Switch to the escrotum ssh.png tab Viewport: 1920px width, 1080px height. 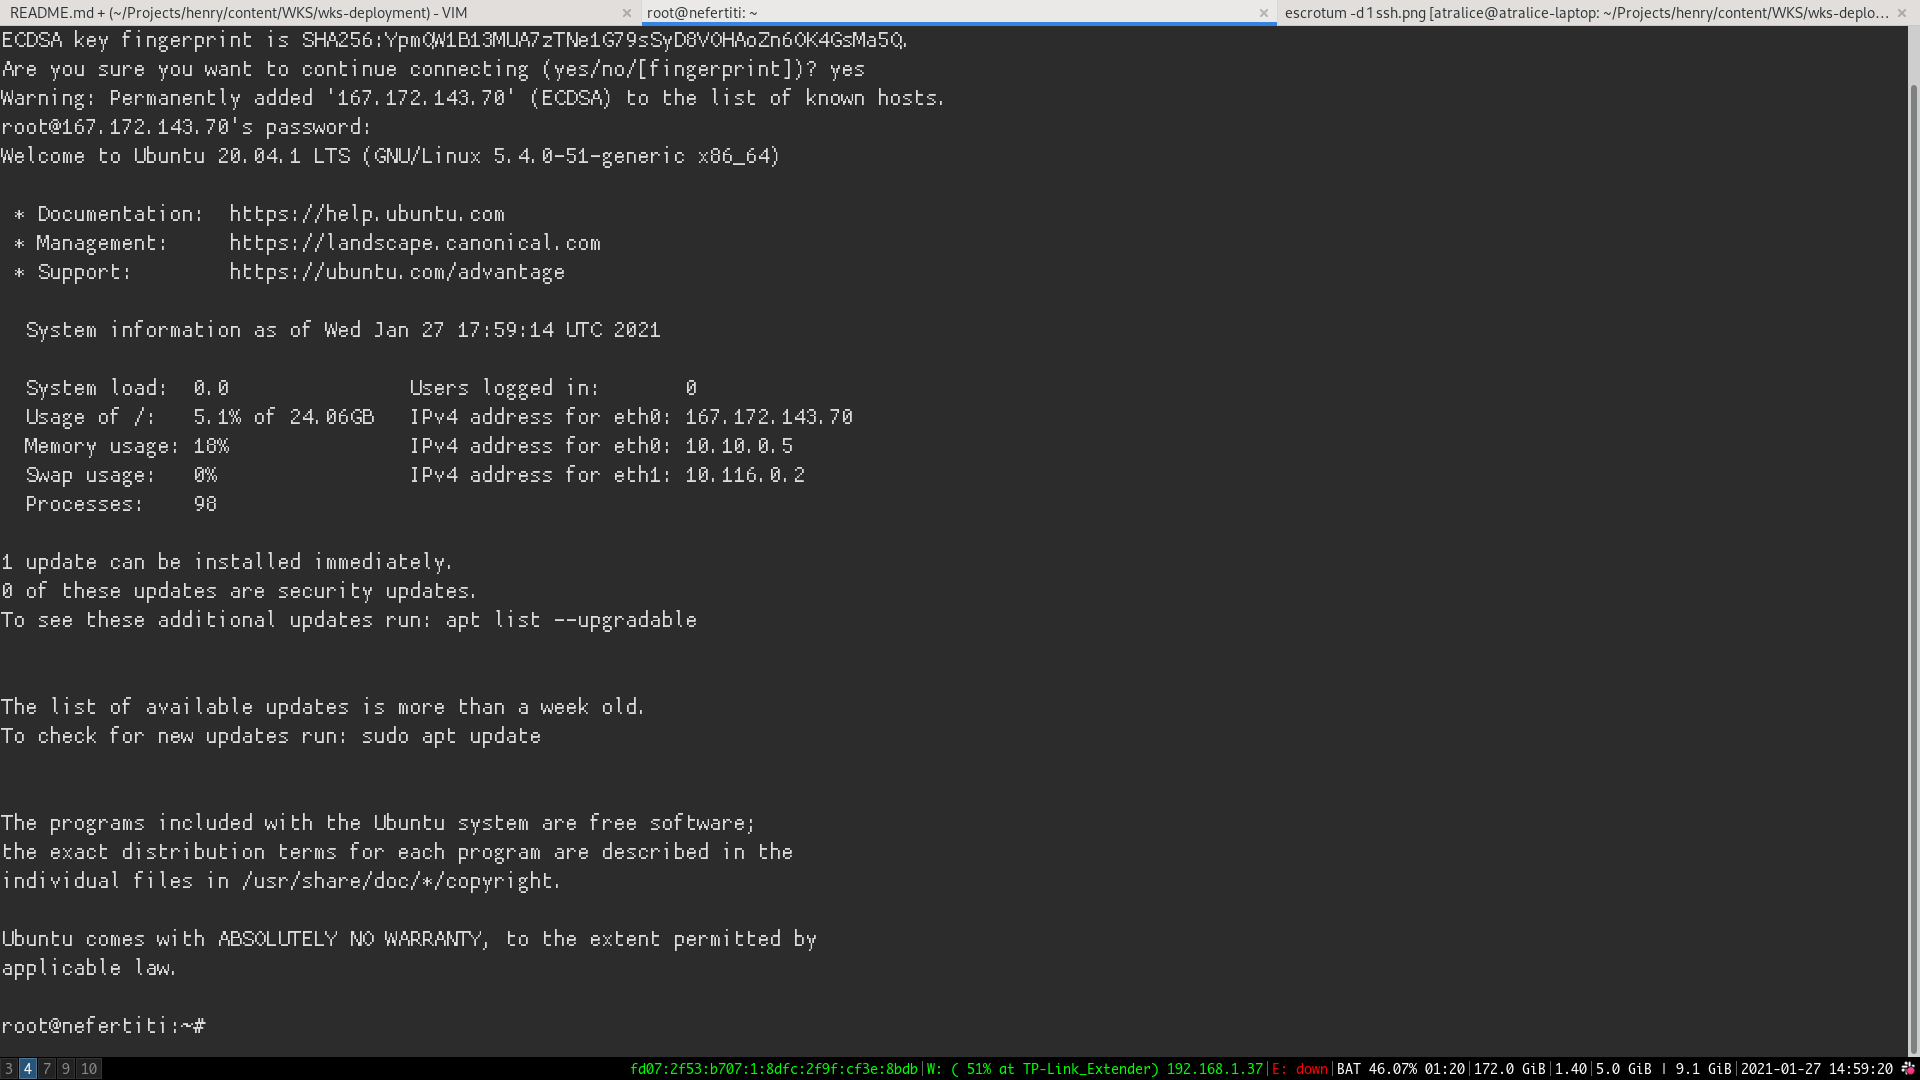click(1585, 13)
